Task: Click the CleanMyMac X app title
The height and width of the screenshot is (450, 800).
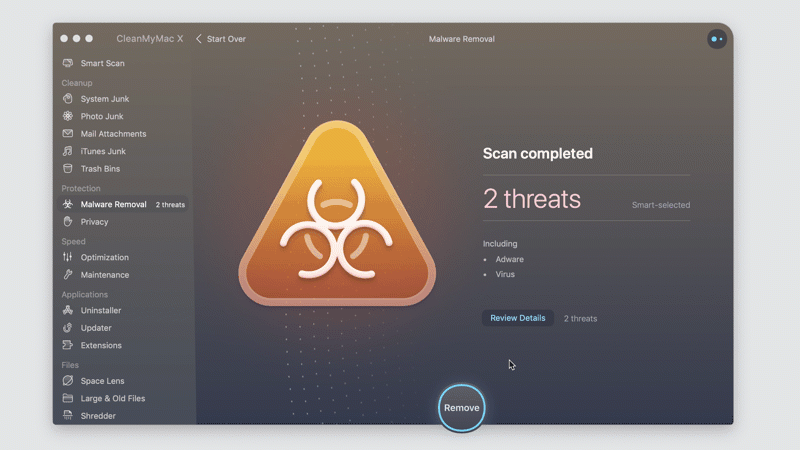Action: click(149, 39)
